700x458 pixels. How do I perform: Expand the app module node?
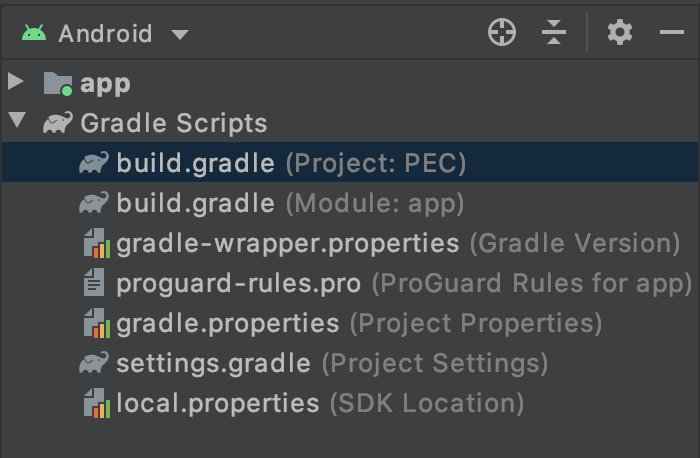[x=16, y=83]
